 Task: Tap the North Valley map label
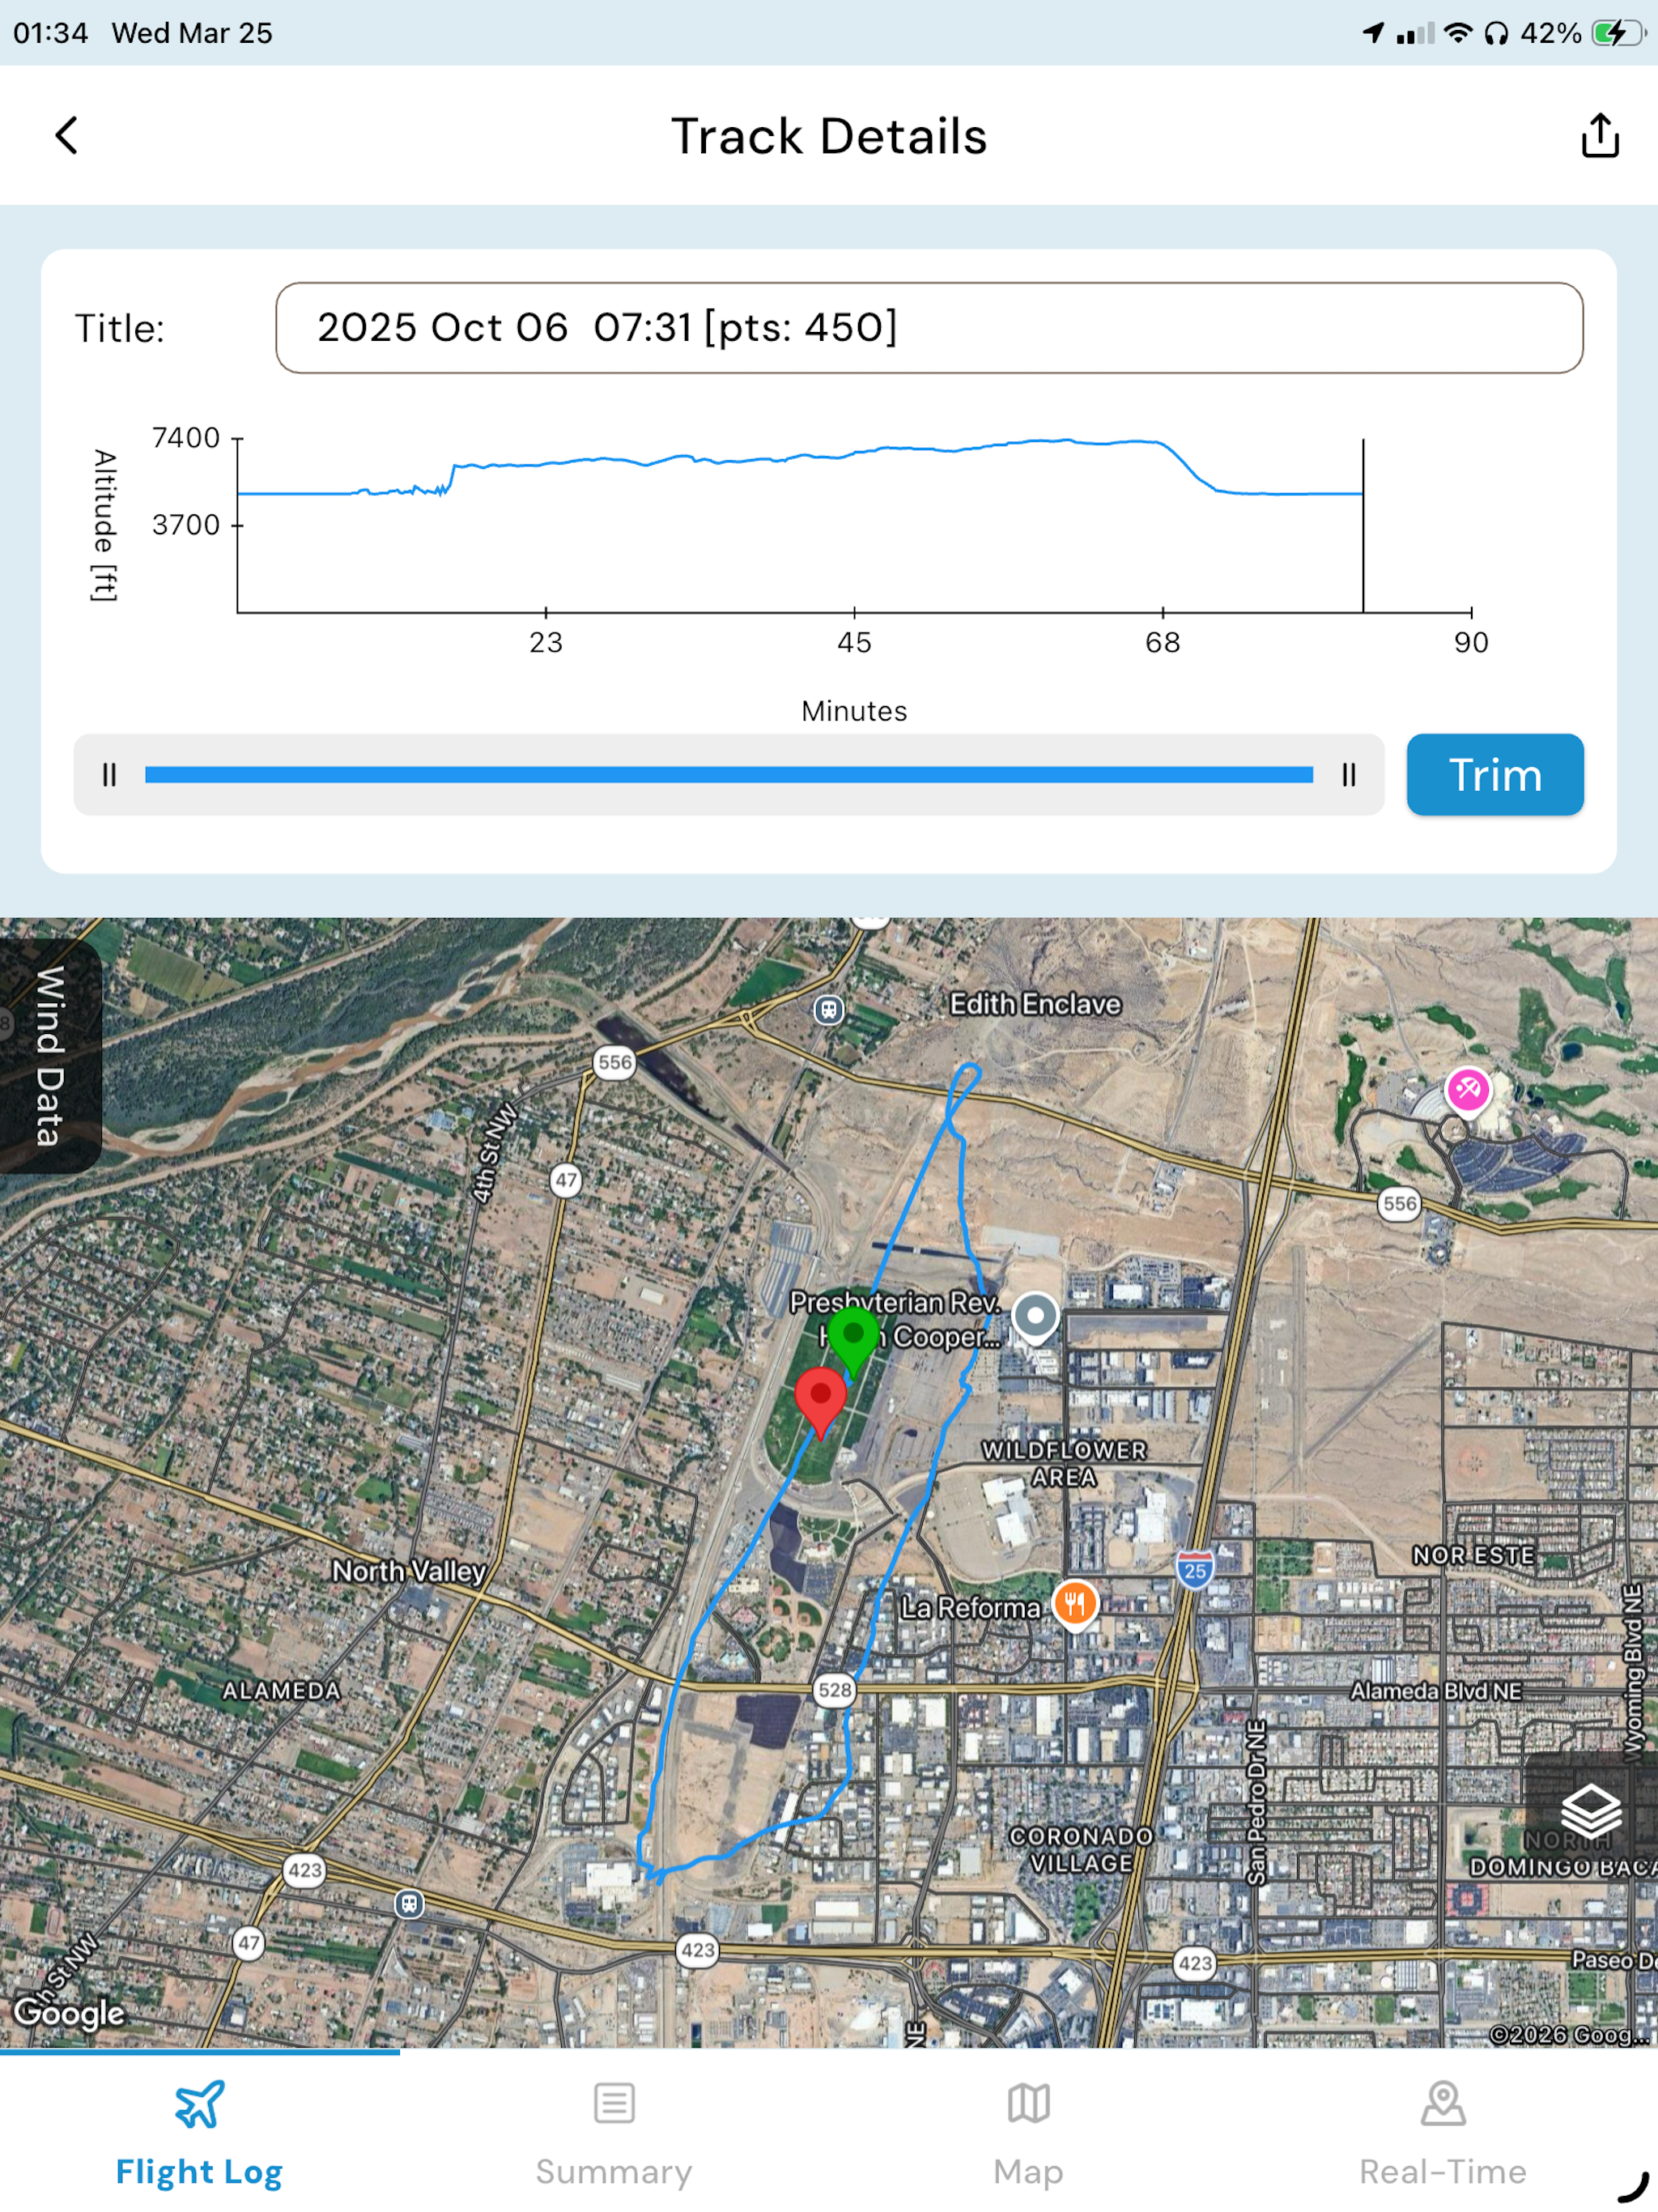coord(409,1571)
